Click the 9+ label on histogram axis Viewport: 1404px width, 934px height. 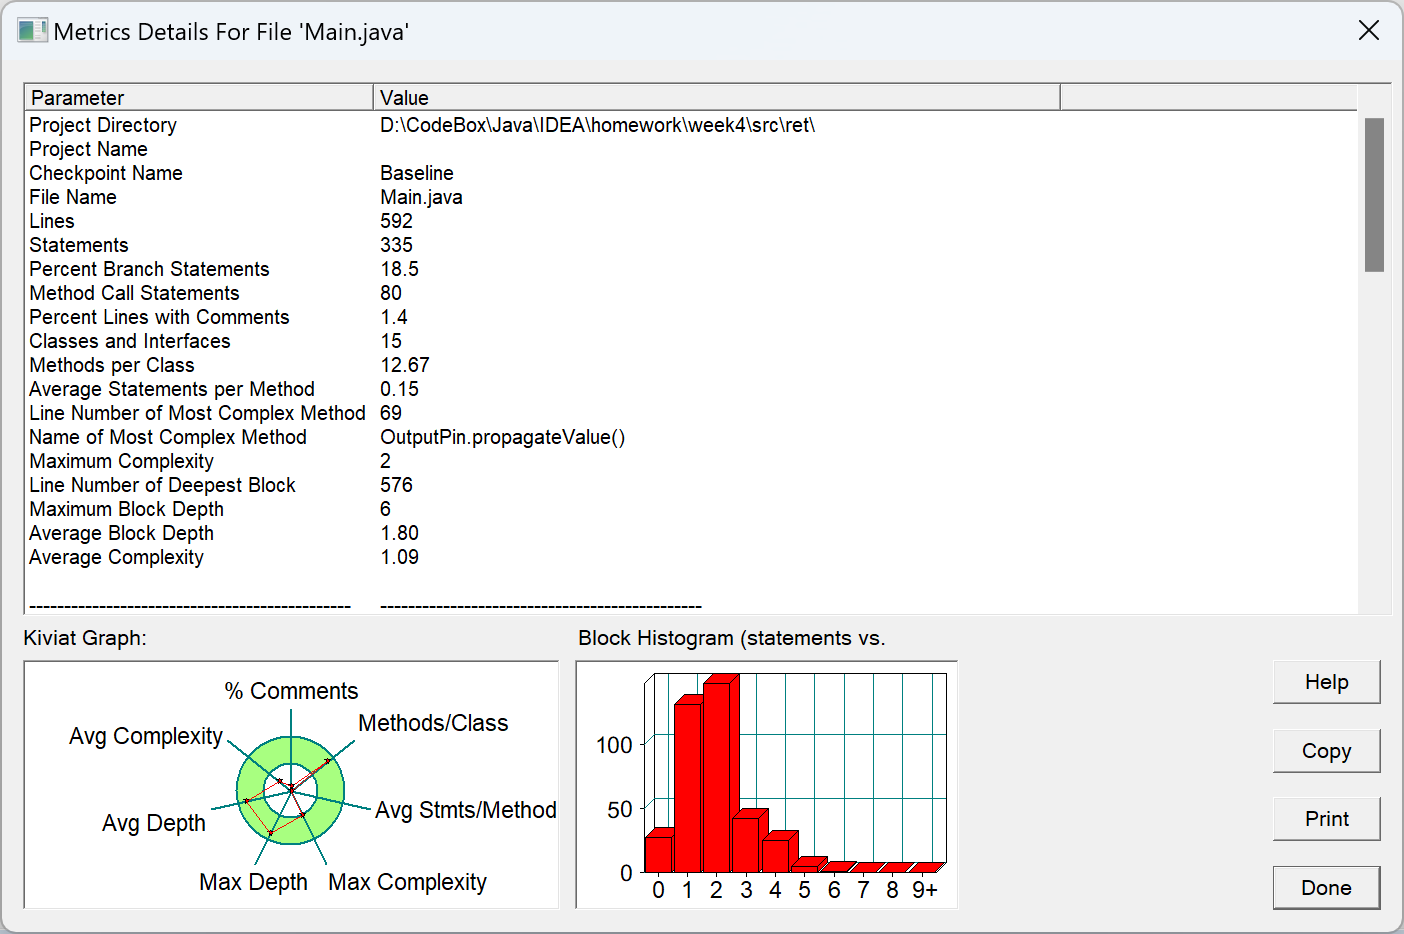click(x=925, y=890)
